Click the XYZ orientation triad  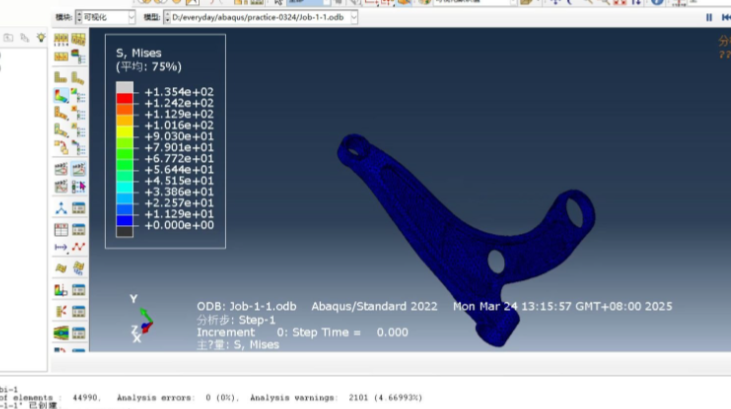point(141,322)
